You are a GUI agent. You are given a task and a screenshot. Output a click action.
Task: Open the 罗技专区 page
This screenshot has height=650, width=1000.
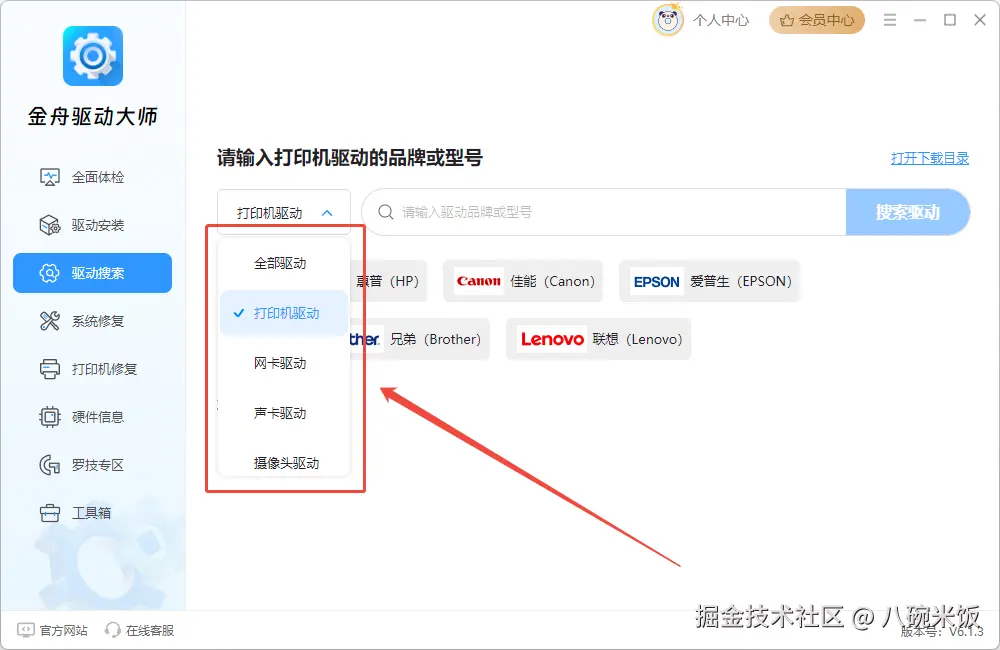(92, 465)
